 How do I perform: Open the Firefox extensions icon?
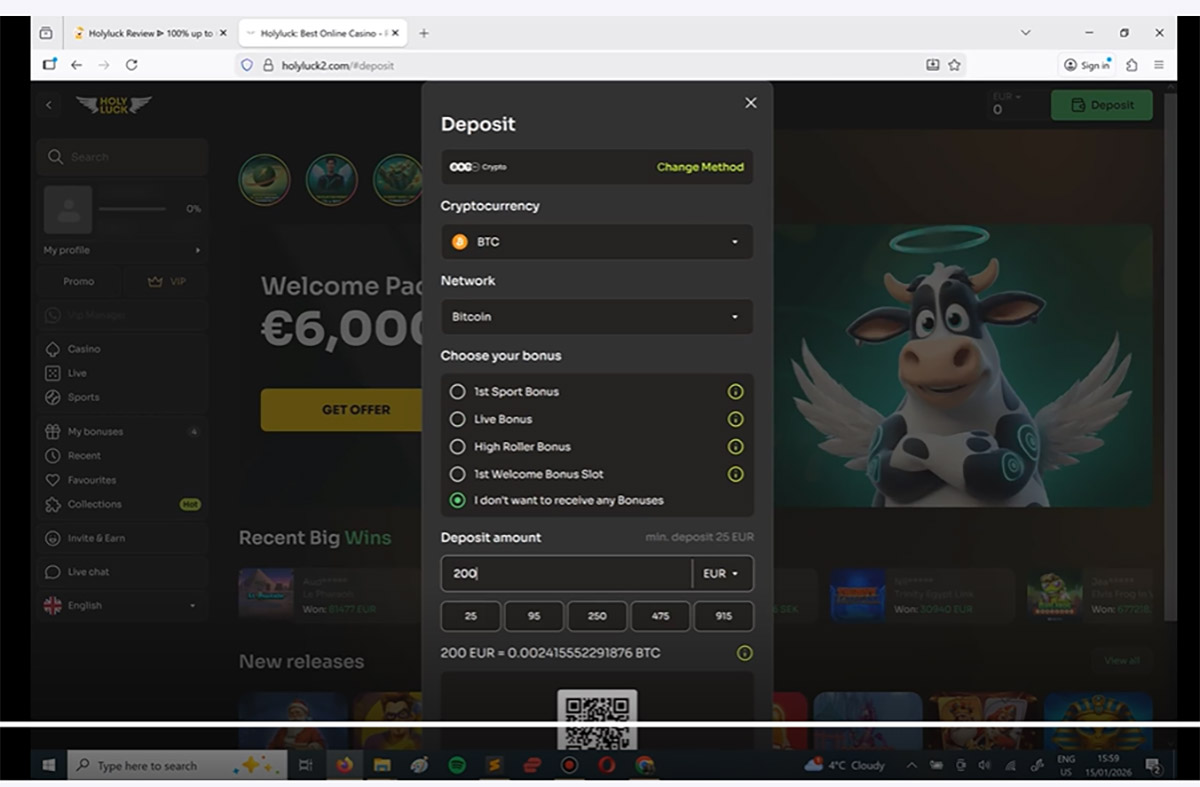point(1132,65)
